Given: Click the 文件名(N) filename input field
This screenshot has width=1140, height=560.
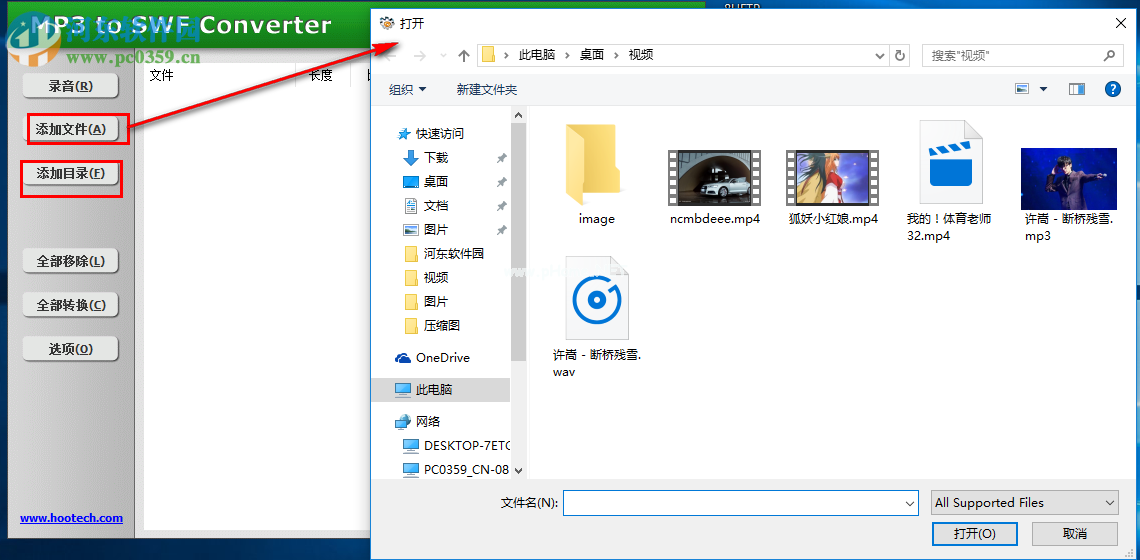Looking at the screenshot, I should [x=741, y=503].
